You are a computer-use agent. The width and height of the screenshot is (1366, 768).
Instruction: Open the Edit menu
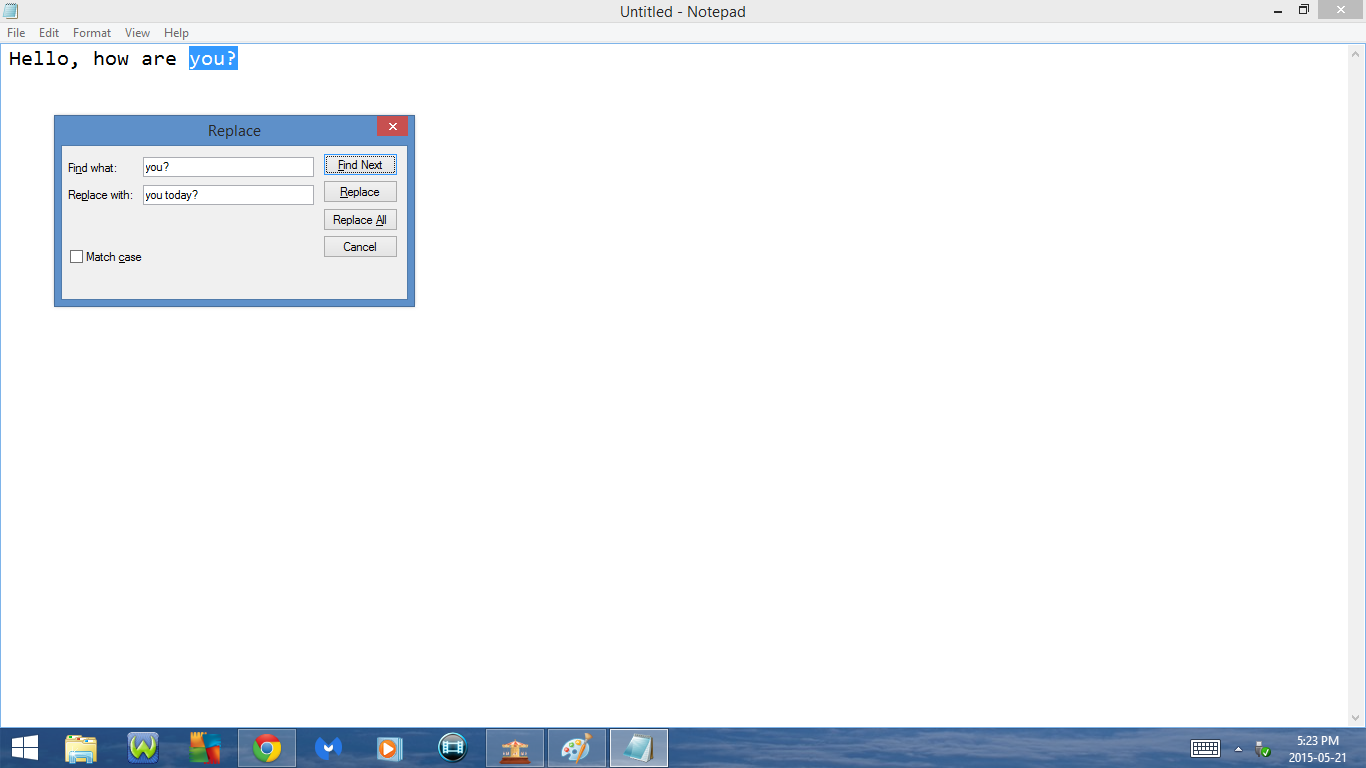48,32
